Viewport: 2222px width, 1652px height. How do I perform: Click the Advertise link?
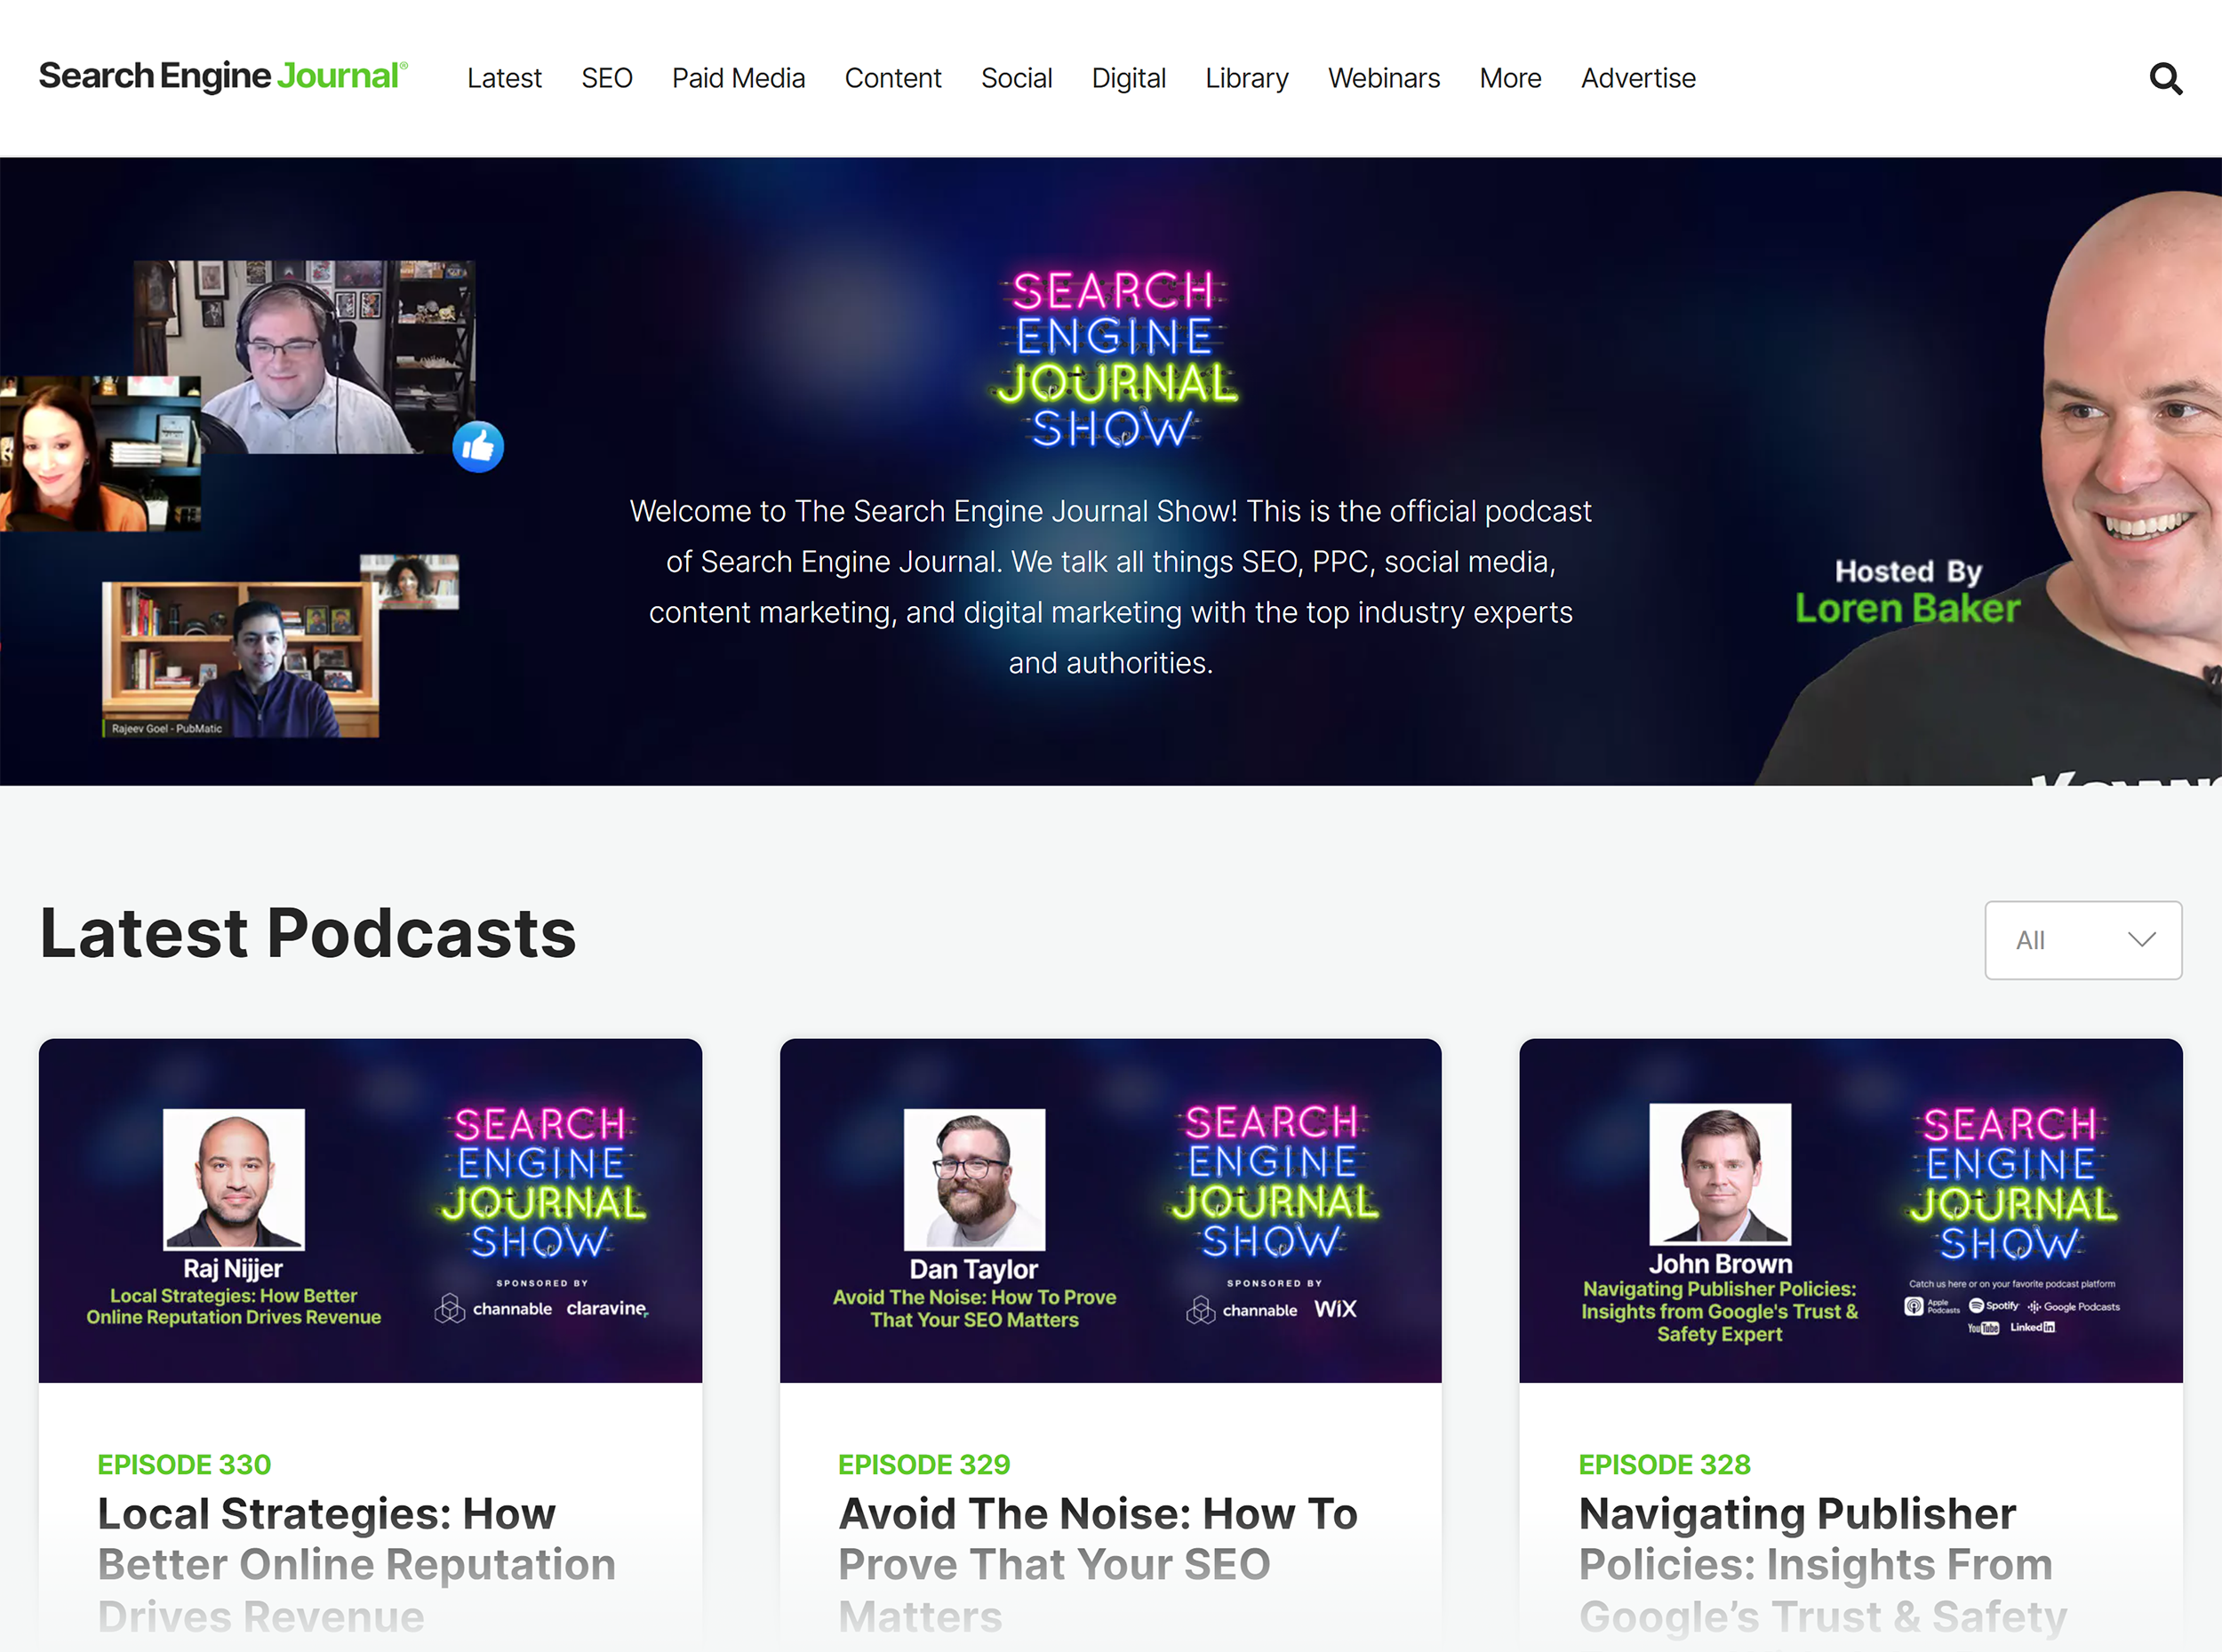[x=1638, y=78]
